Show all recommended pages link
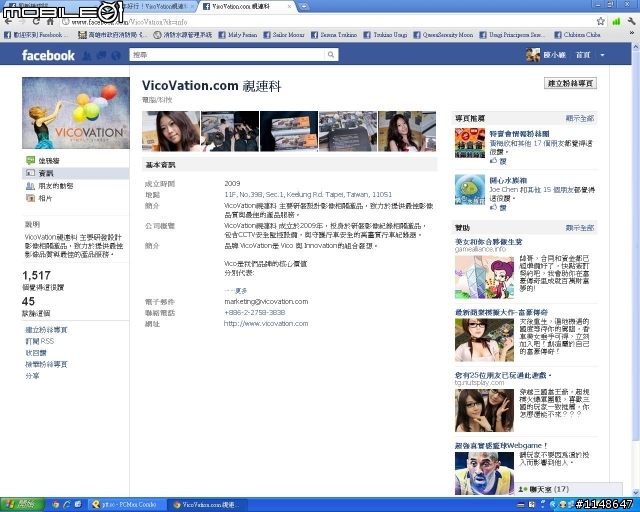The width and height of the screenshot is (640, 512). coord(580,118)
